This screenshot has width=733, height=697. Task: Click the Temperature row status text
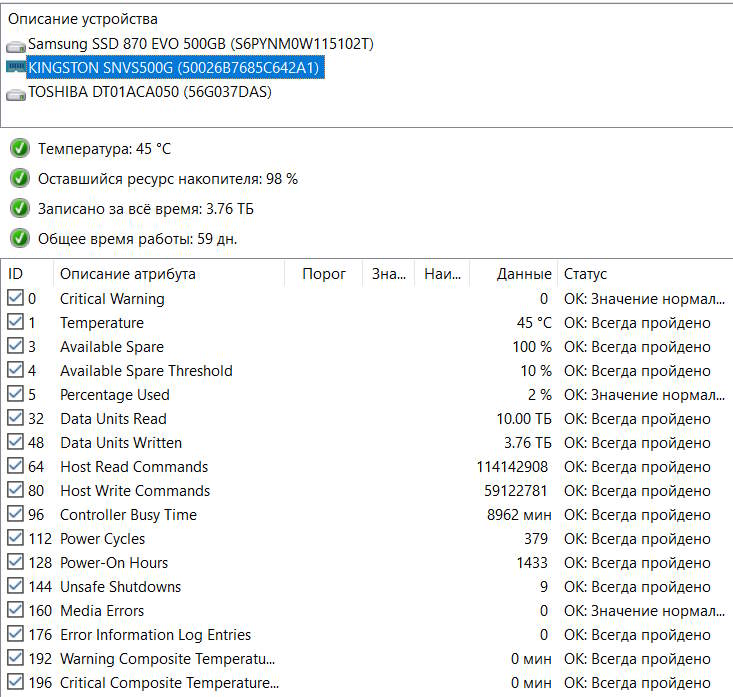pyautogui.click(x=637, y=323)
